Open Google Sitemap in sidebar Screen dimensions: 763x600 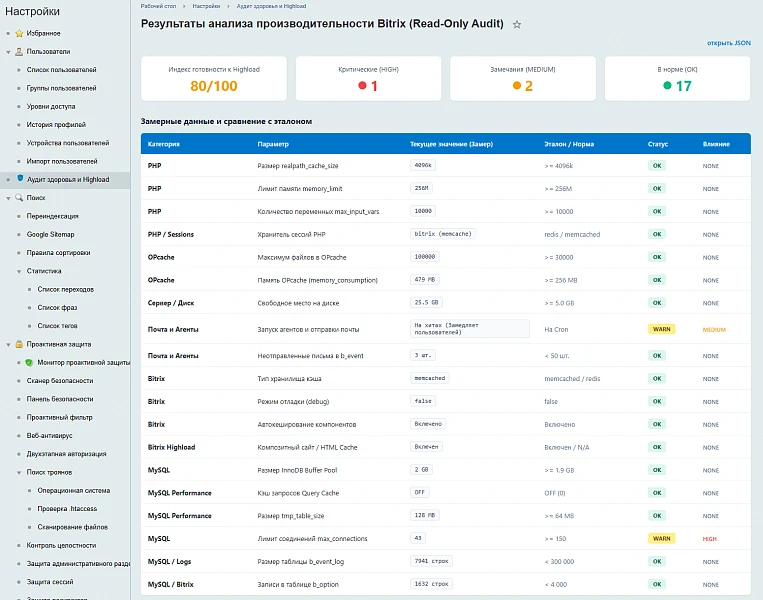click(x=50, y=235)
